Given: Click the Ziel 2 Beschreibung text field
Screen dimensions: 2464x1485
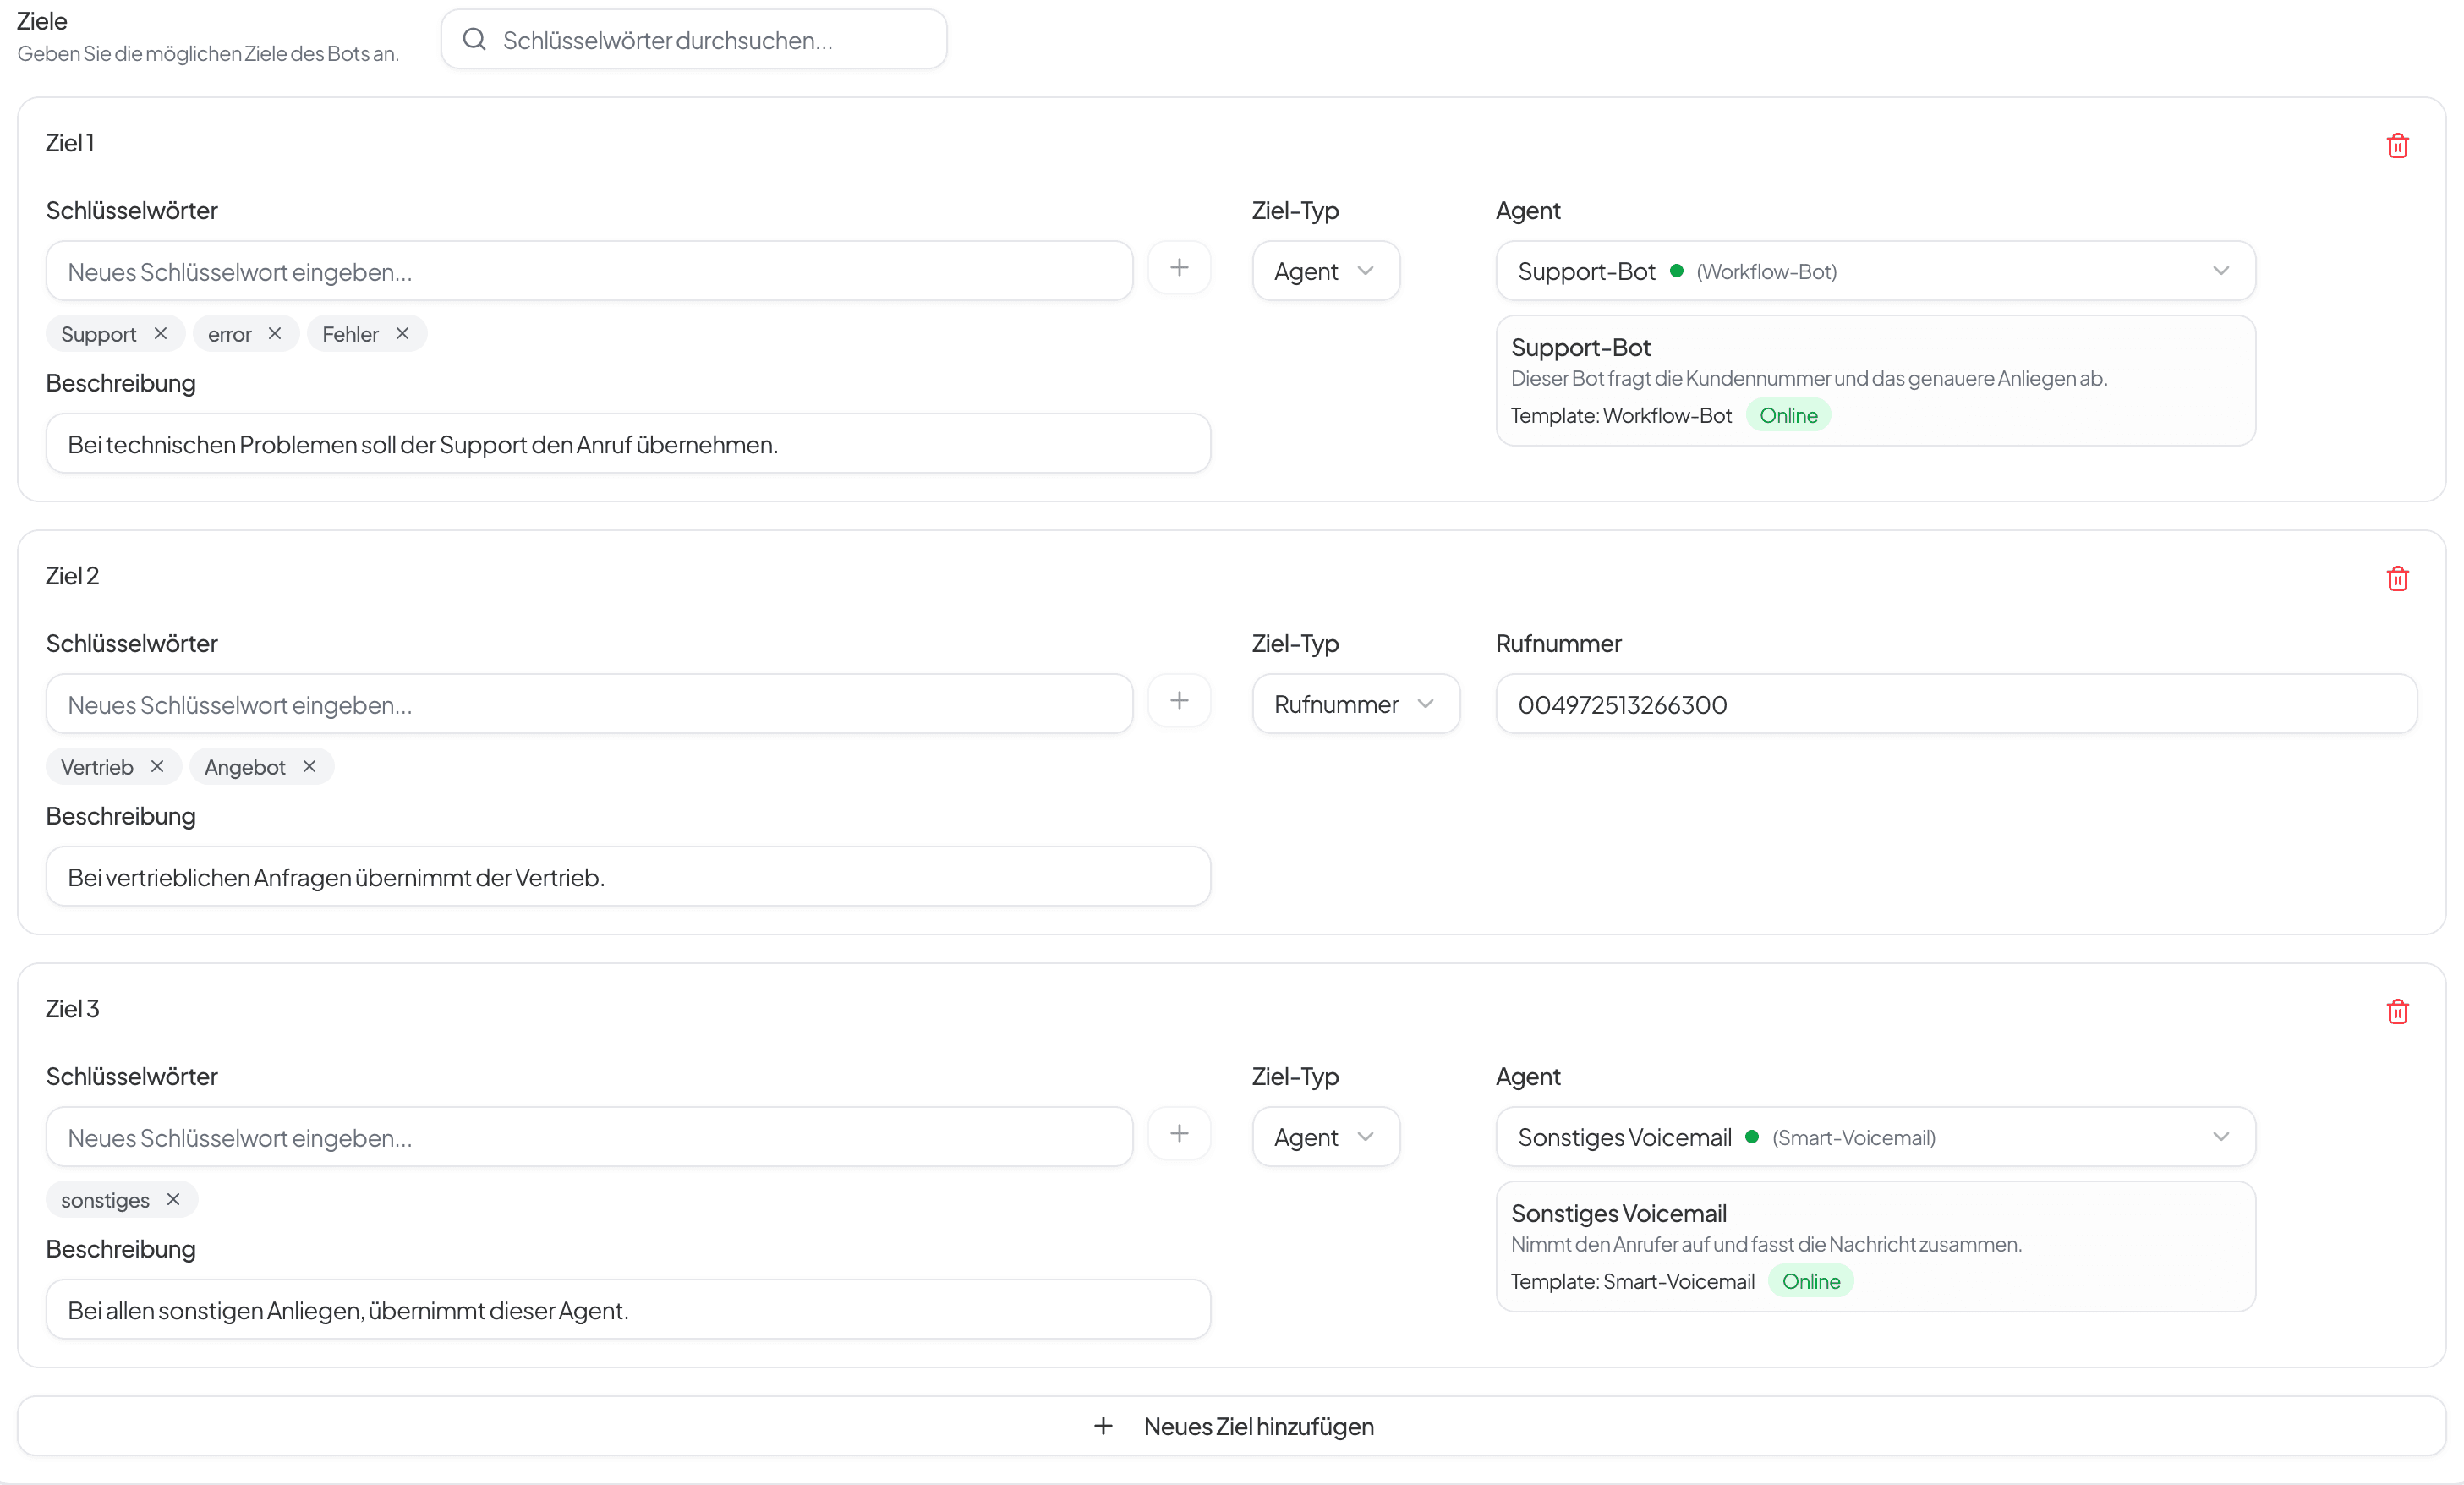Looking at the screenshot, I should coord(628,877).
